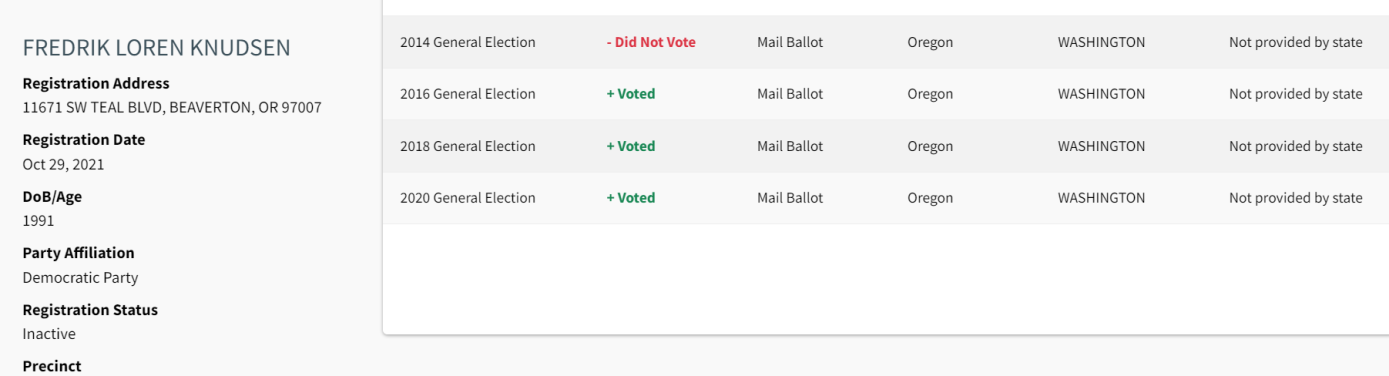Click the Democratic Party affiliation value
This screenshot has width=1389, height=376.
[80, 277]
